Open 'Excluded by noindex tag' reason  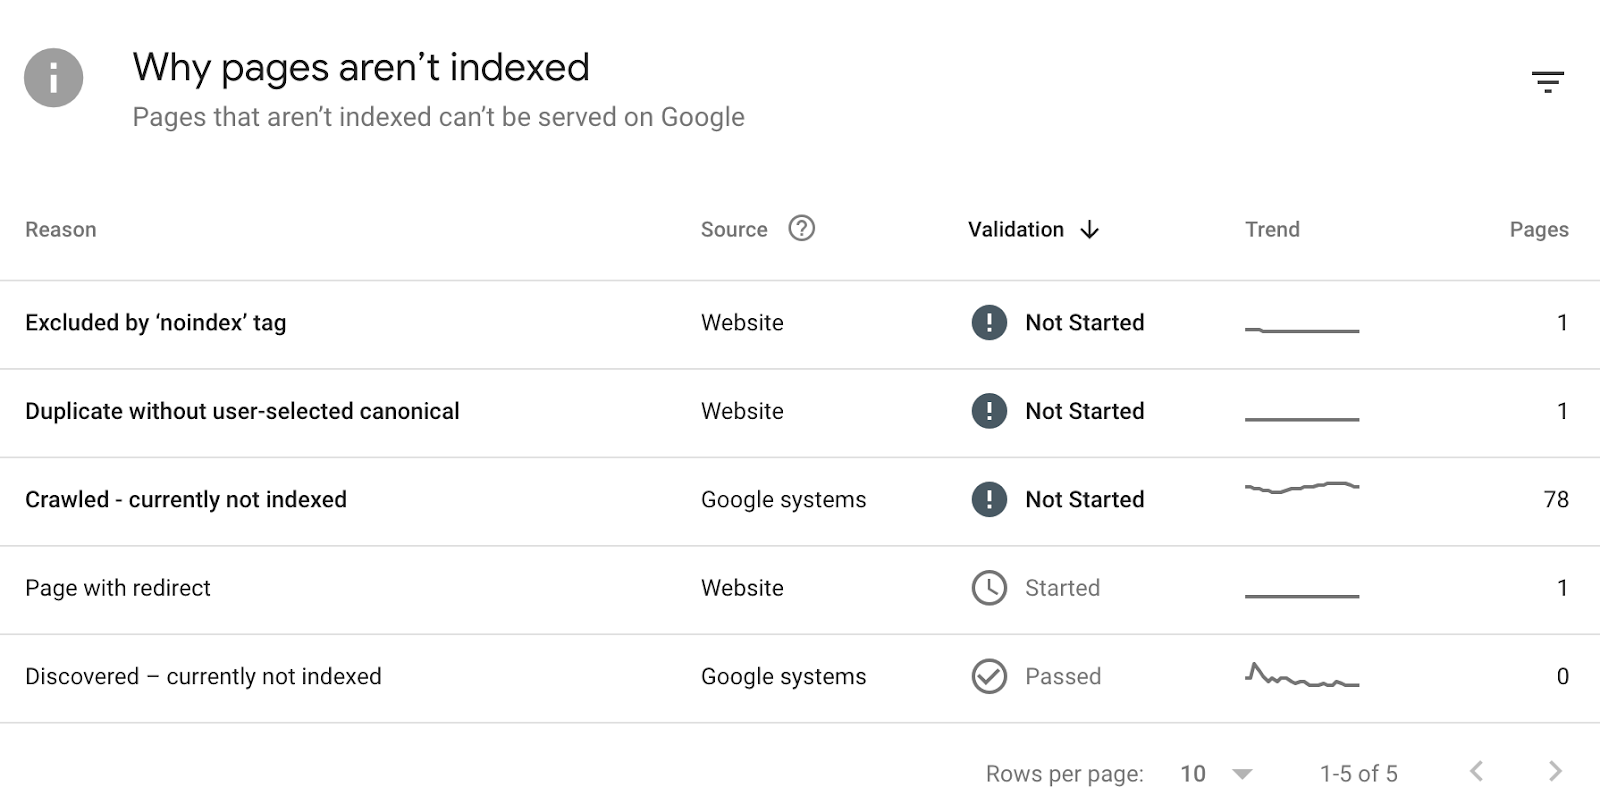156,323
